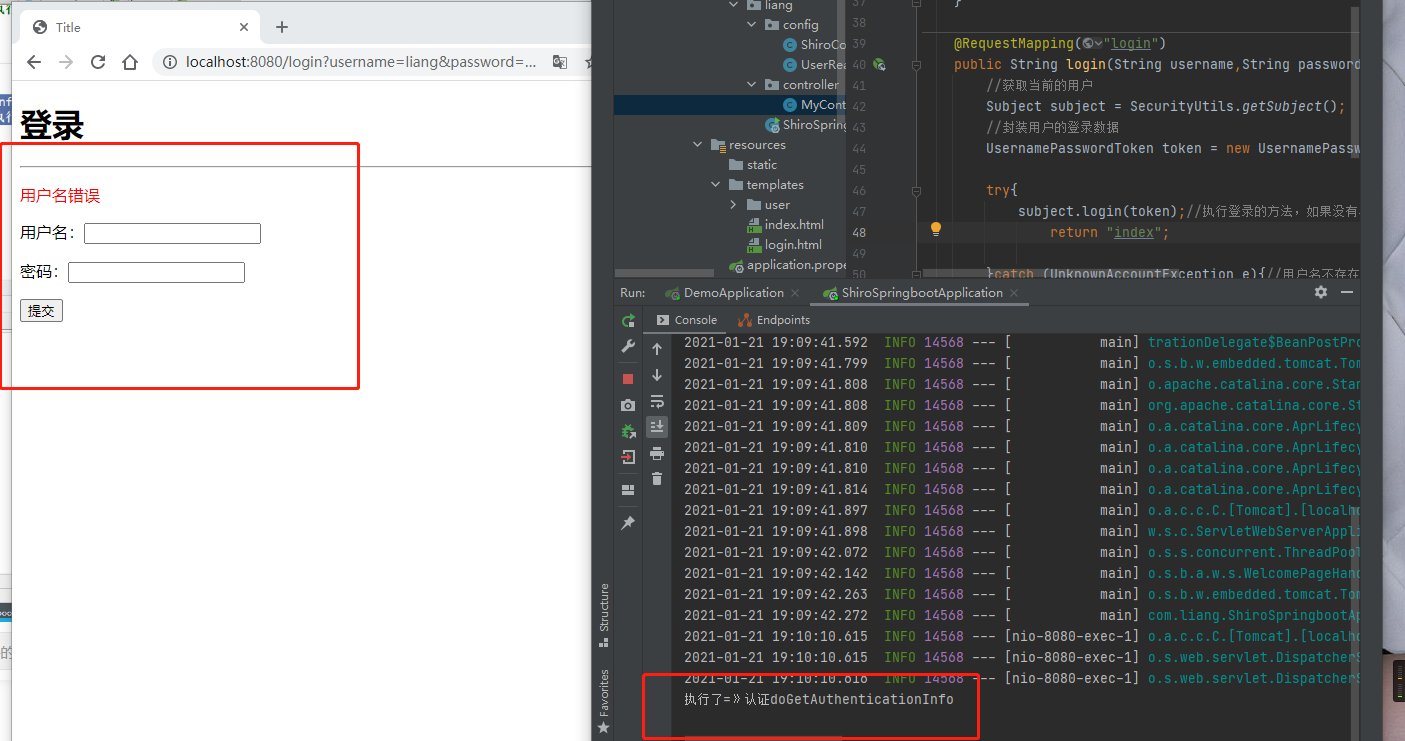Toggle scroll to end in console
Viewport: 1405px width, 741px height.
657,427
